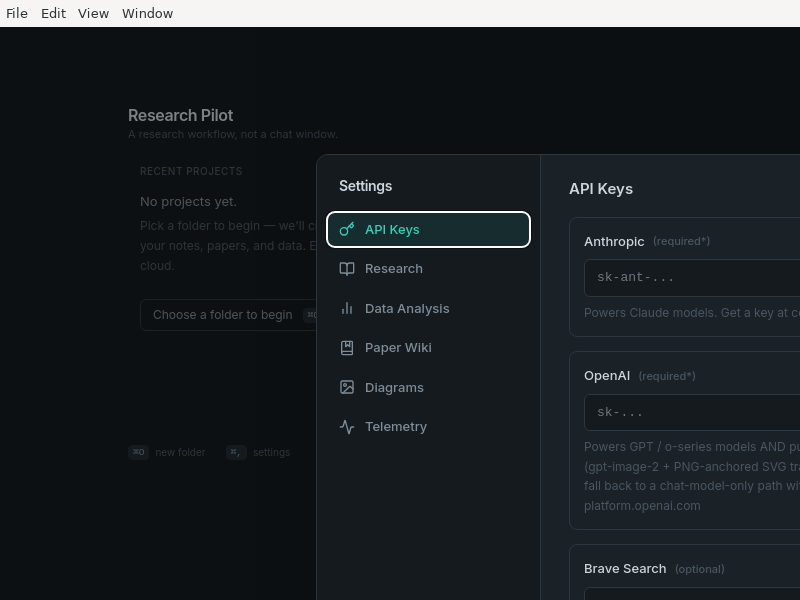Switch to Data Analysis settings
This screenshot has height=600, width=800.
click(x=429, y=309)
